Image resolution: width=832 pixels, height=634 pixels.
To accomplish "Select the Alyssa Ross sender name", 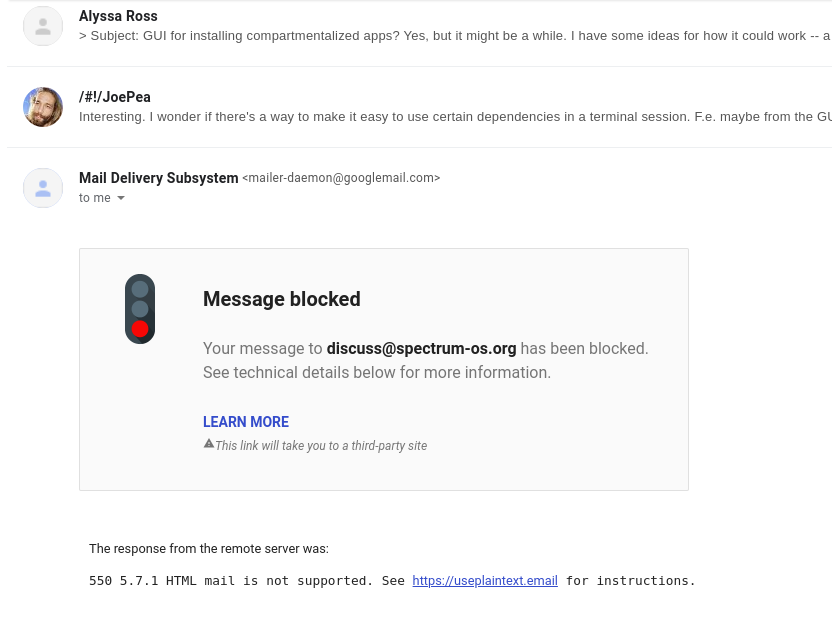I will pos(118,16).
